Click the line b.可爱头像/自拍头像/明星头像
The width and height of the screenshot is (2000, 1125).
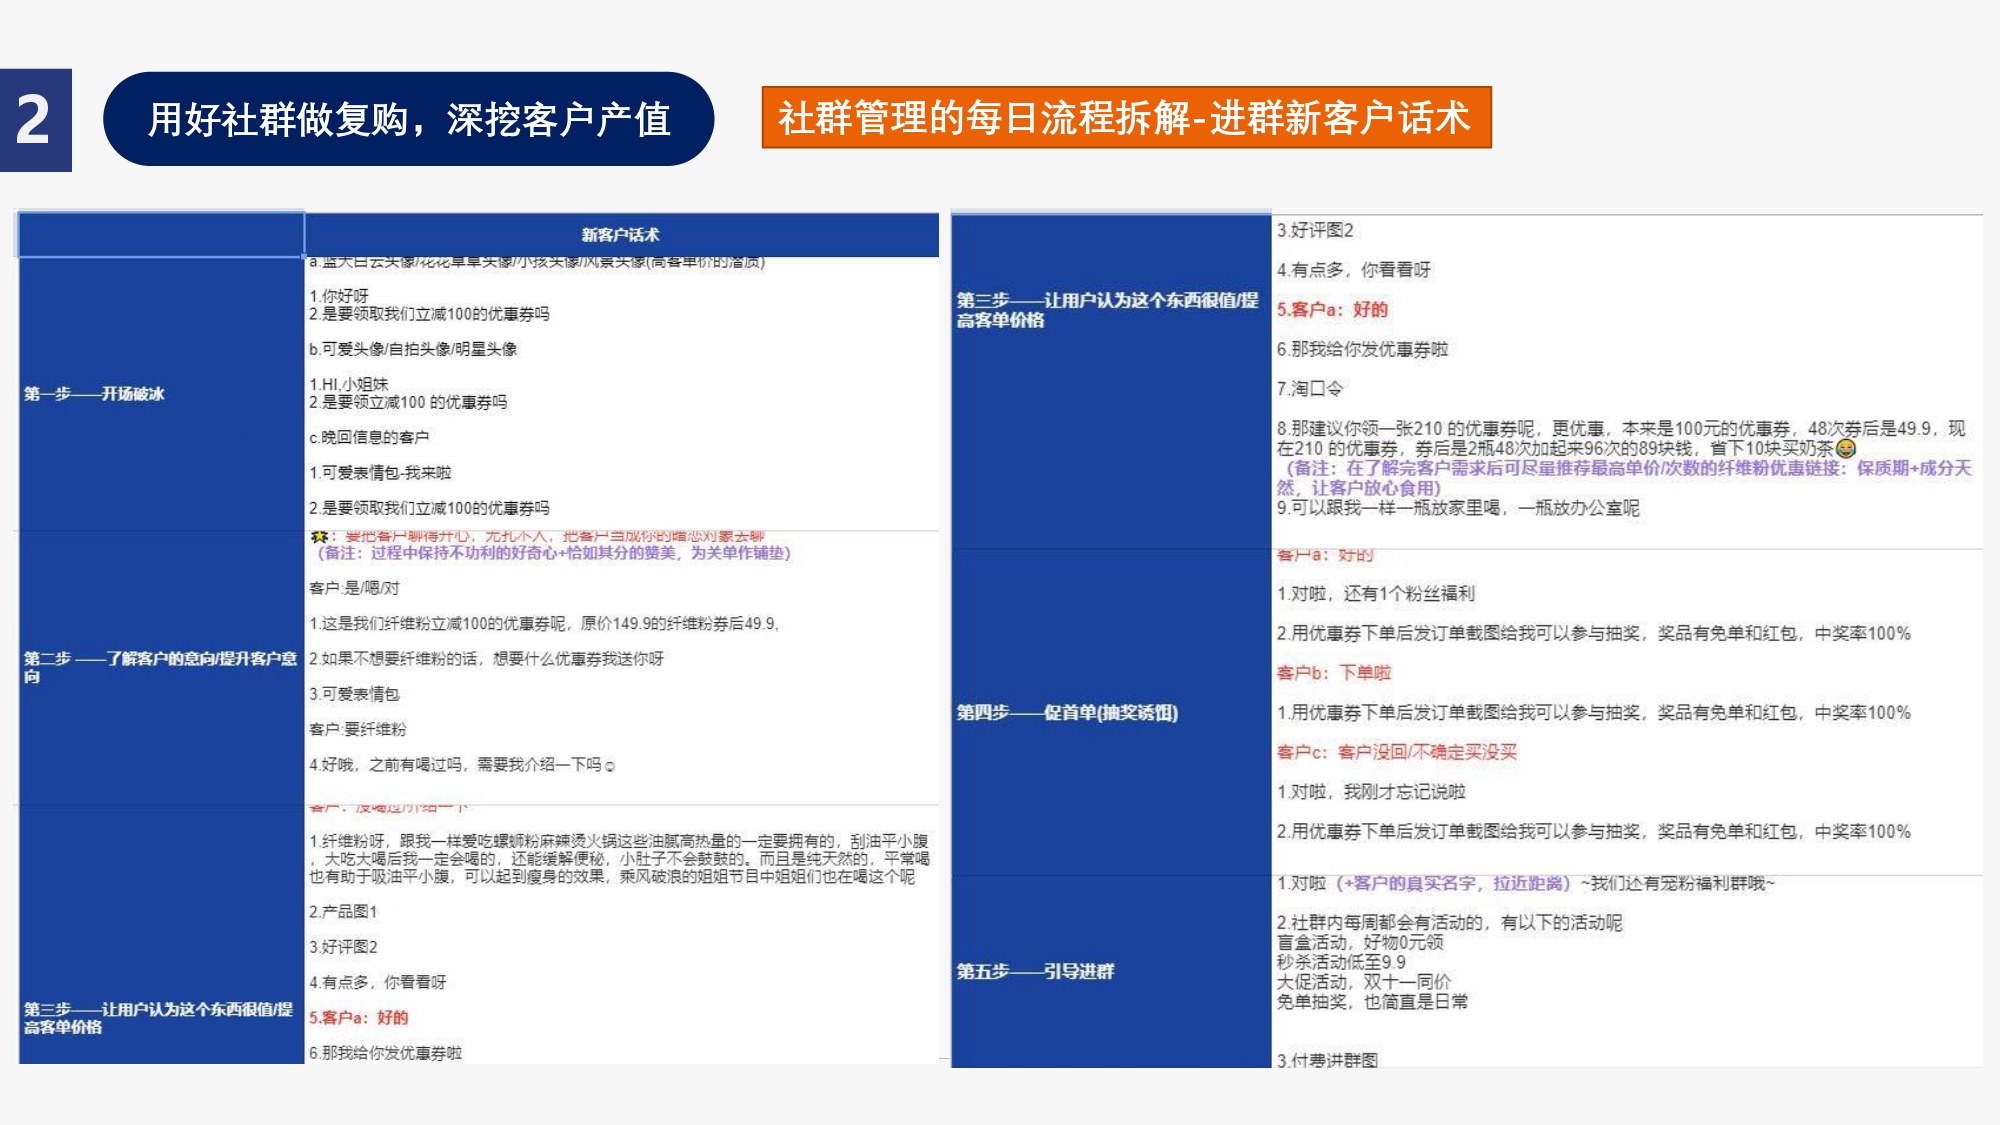(x=413, y=349)
